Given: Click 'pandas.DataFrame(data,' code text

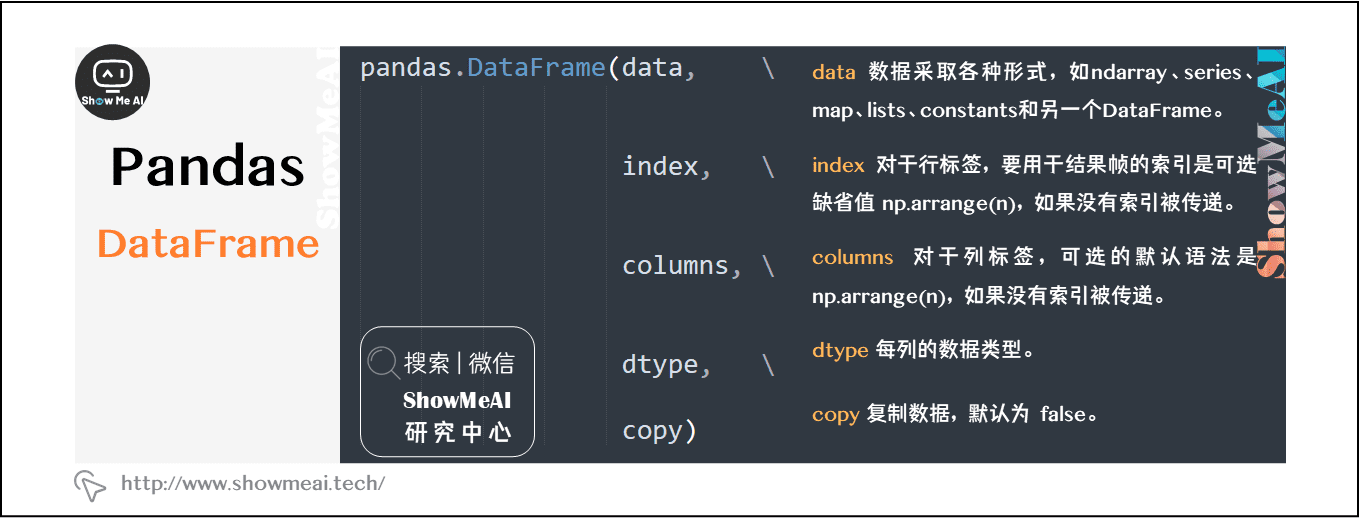Looking at the screenshot, I should (x=527, y=69).
